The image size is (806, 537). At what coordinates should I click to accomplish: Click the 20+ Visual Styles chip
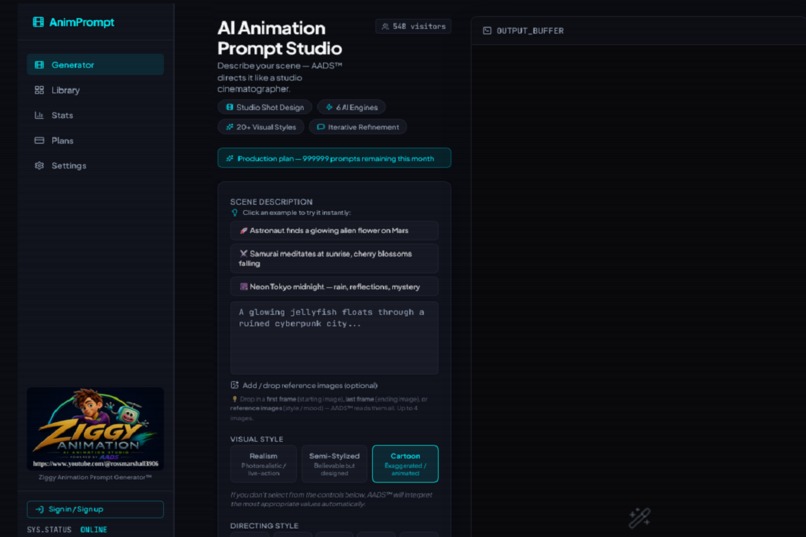(261, 127)
